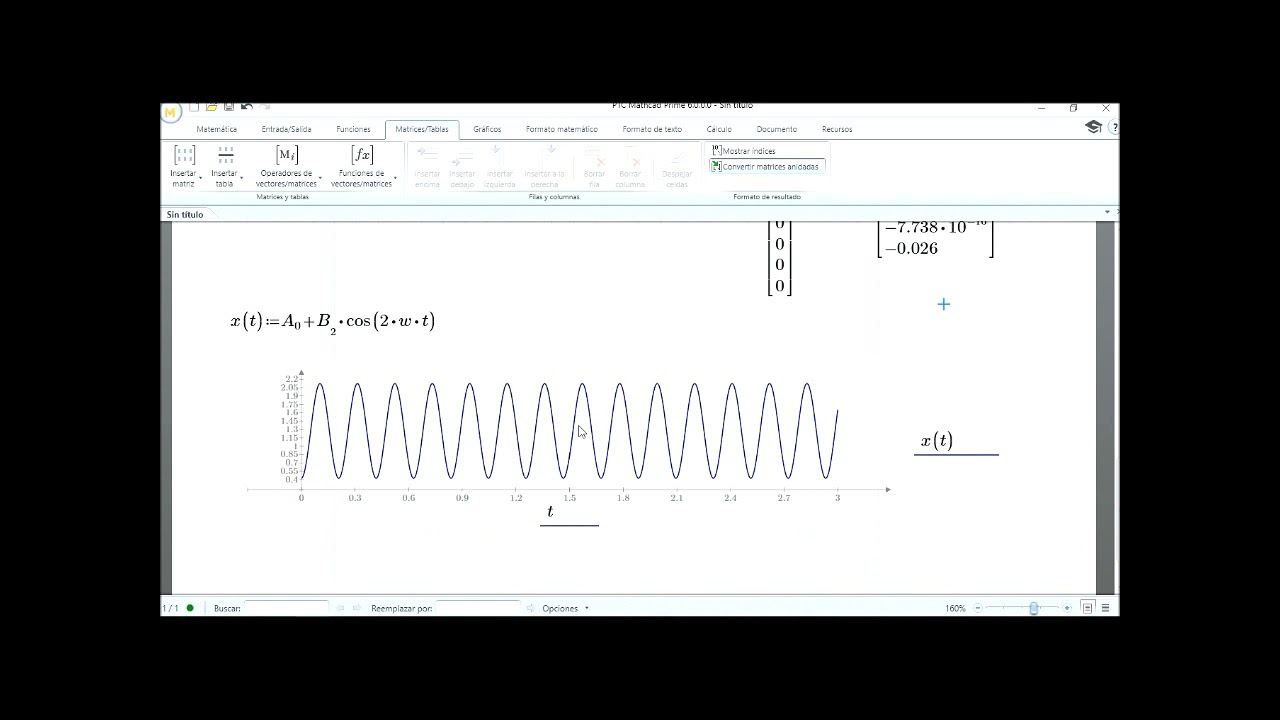The image size is (1280, 720).
Task: Toggle Convertir matrices anidadas option
Action: point(765,166)
